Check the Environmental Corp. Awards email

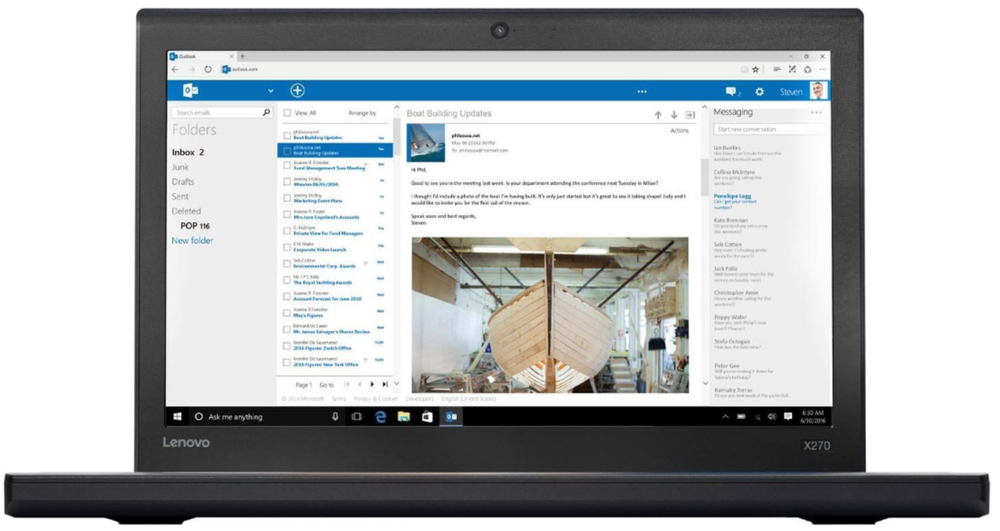point(287,263)
